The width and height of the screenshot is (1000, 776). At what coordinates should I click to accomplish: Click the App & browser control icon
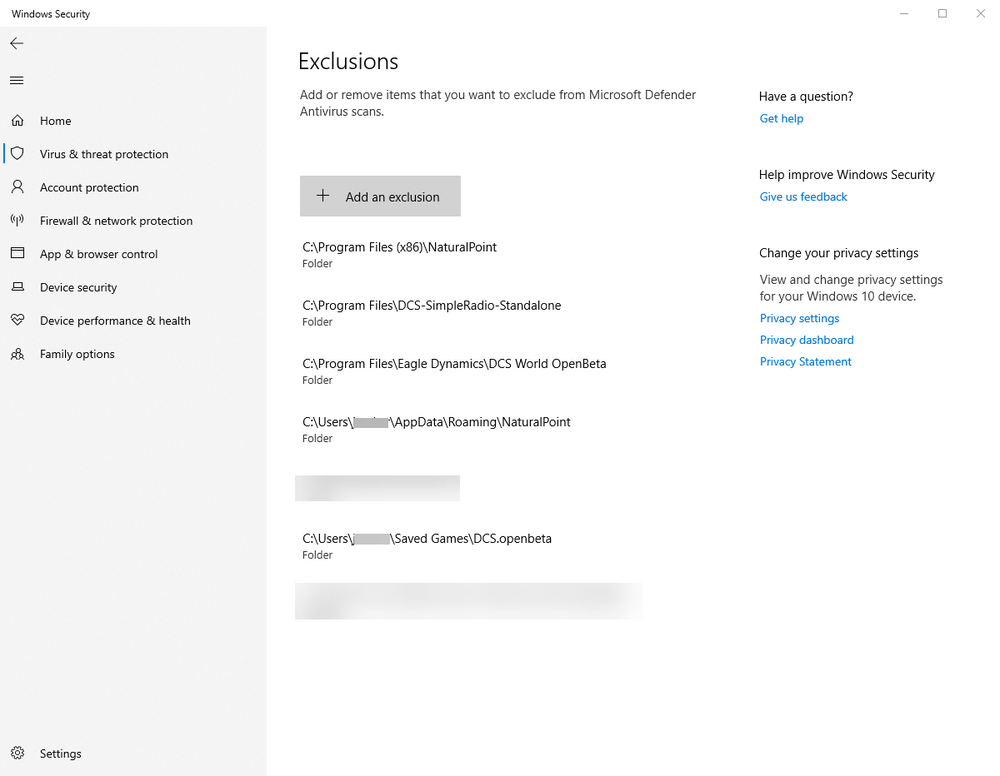click(17, 254)
